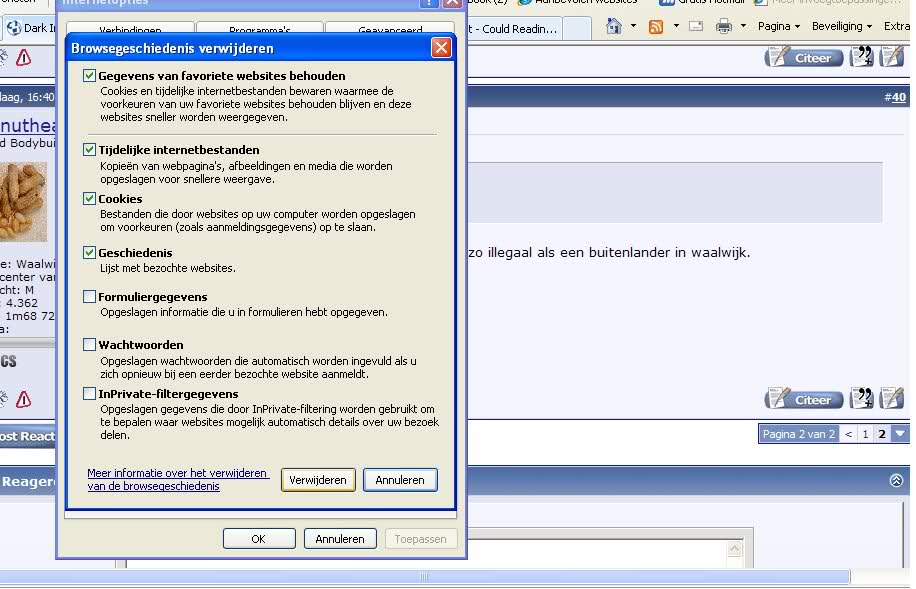Enable the Wachtwoorden checkbox
The height and width of the screenshot is (589, 916).
point(90,345)
